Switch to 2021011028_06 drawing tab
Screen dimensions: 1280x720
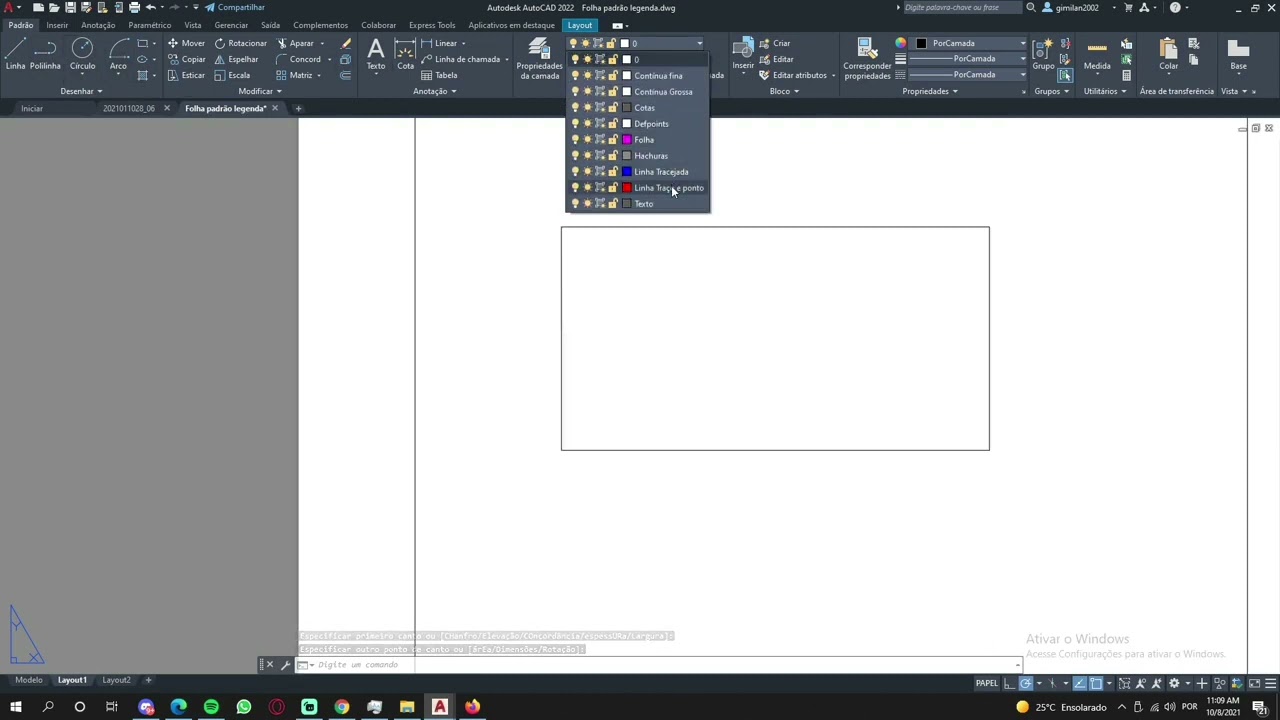(x=129, y=108)
